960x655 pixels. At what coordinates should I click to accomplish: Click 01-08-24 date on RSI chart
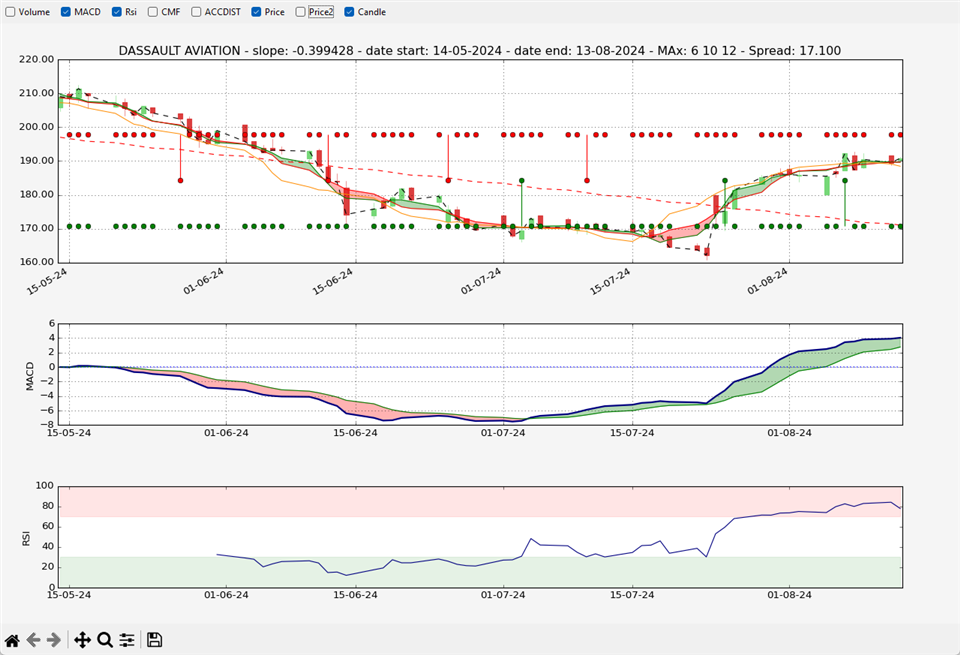pyautogui.click(x=789, y=594)
